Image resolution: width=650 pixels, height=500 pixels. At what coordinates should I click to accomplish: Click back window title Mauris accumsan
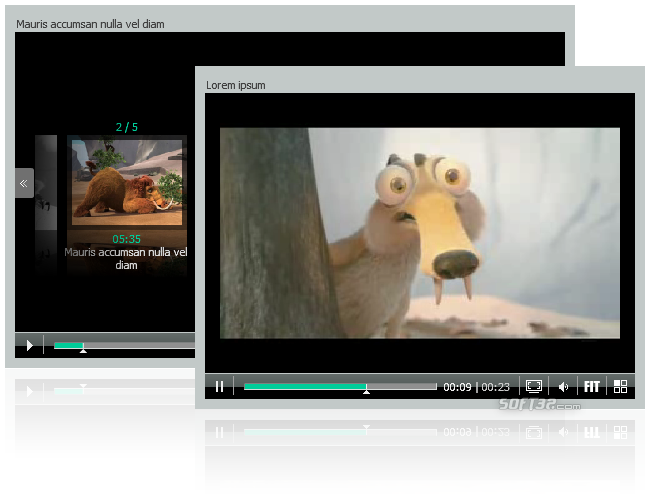tap(90, 24)
